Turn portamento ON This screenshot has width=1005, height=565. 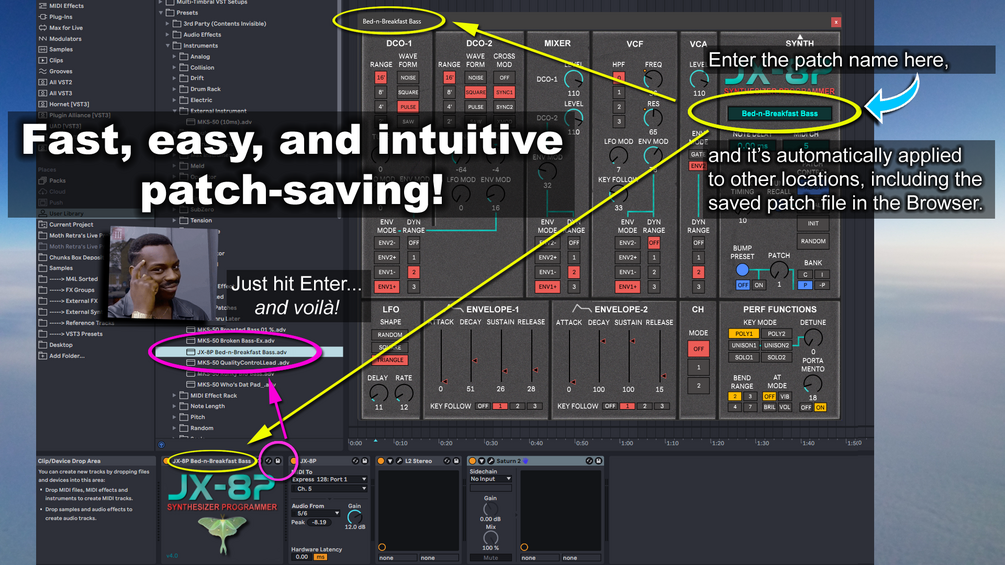click(820, 407)
